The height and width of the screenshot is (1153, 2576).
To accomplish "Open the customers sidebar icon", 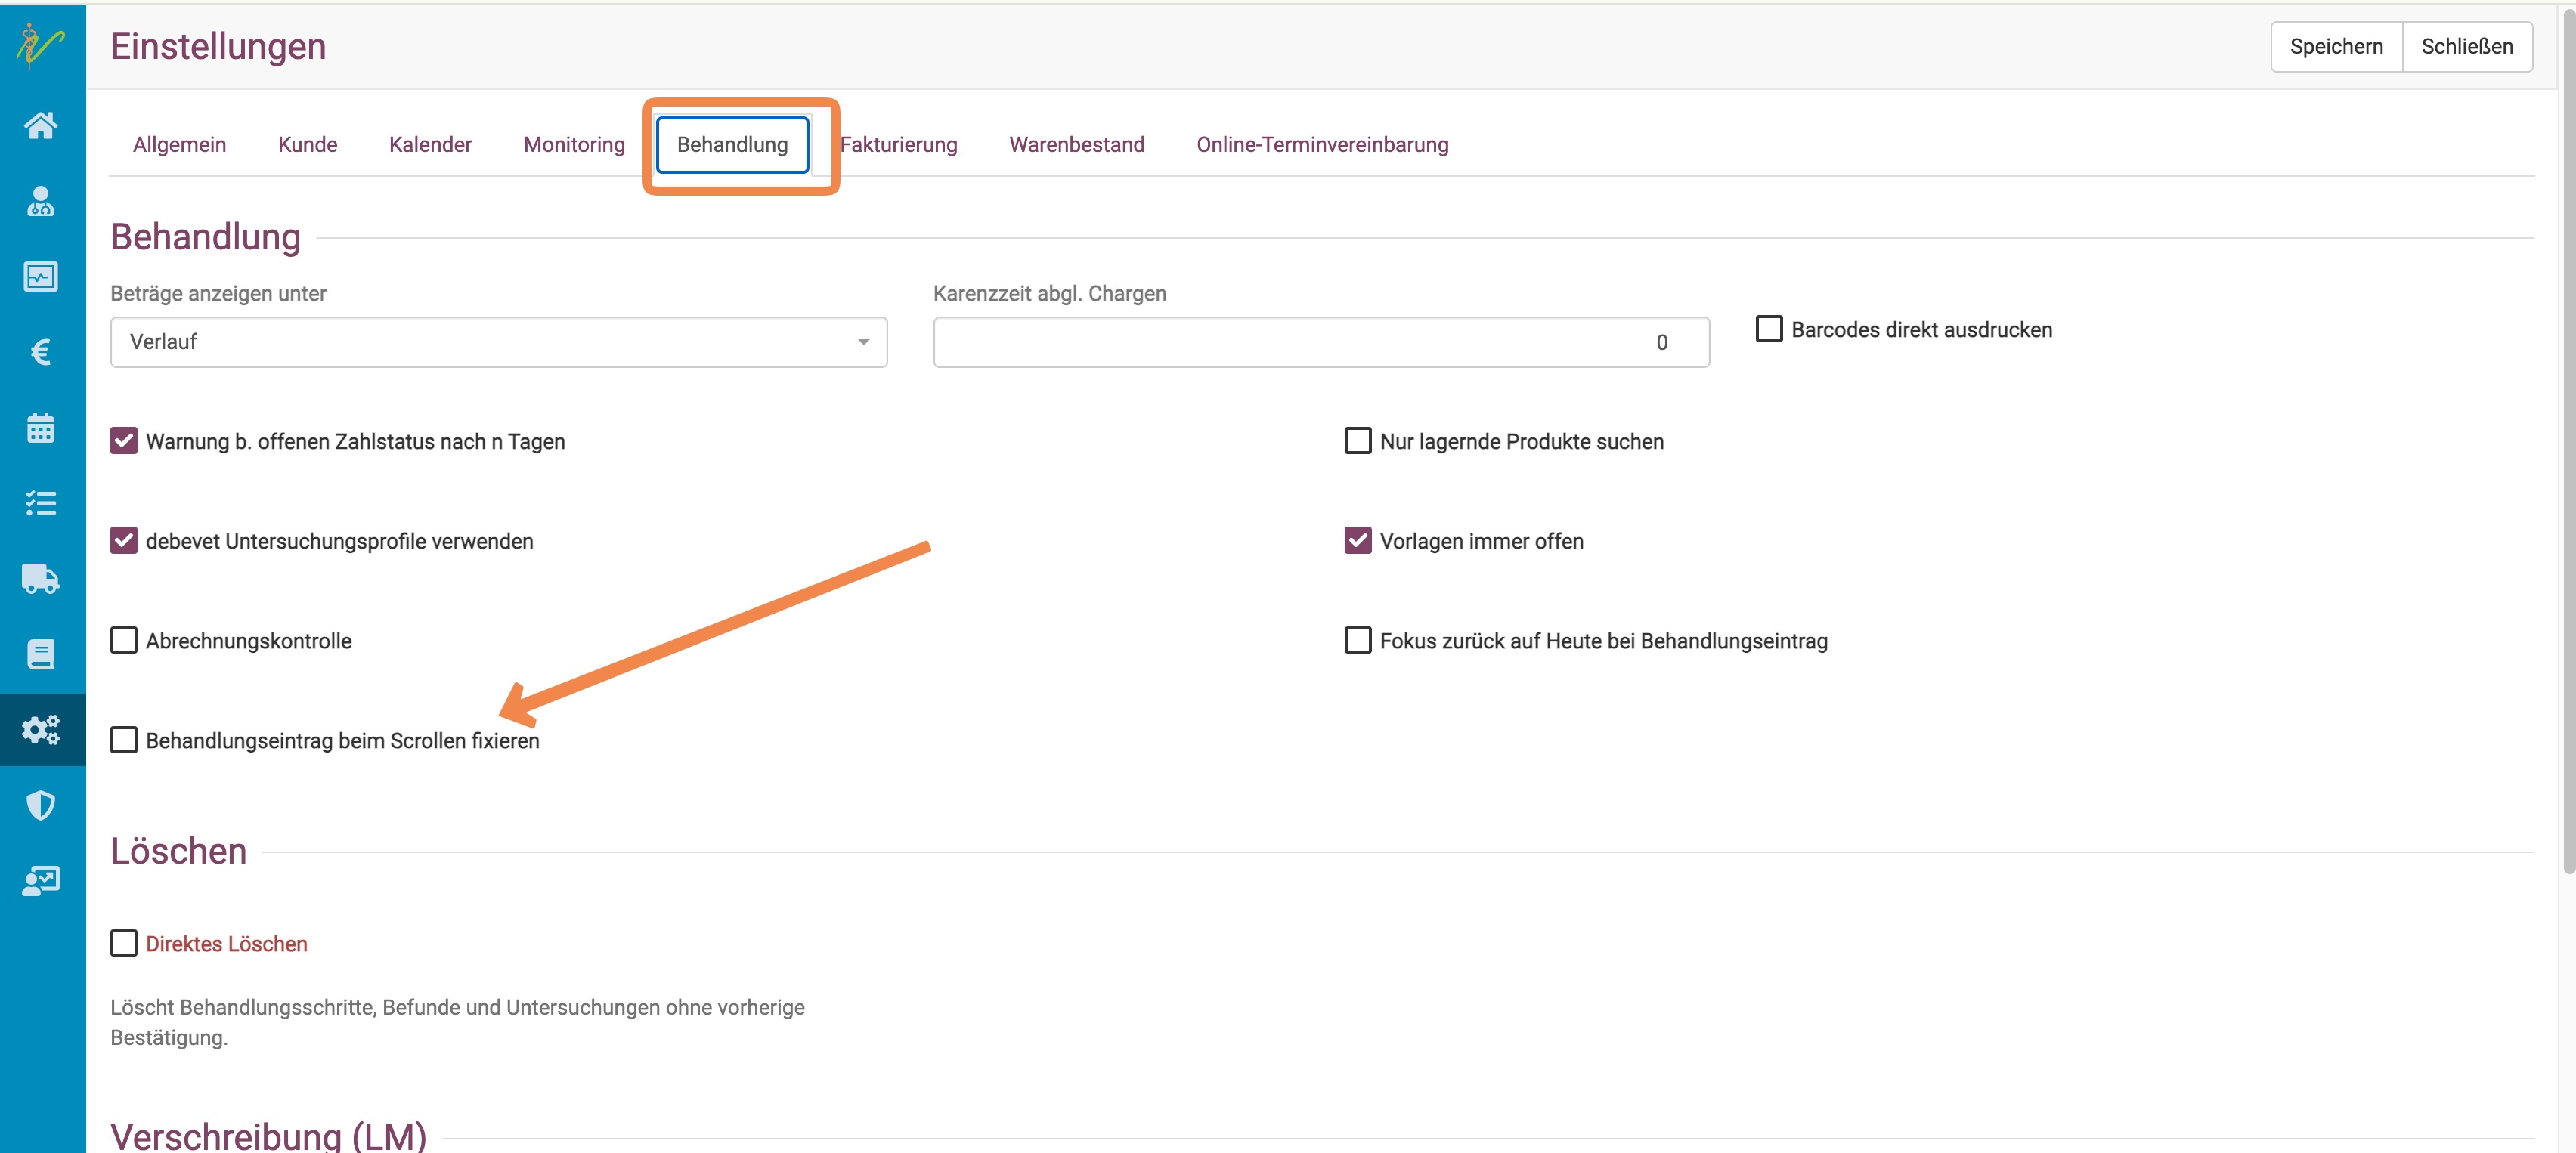I will 41,201.
